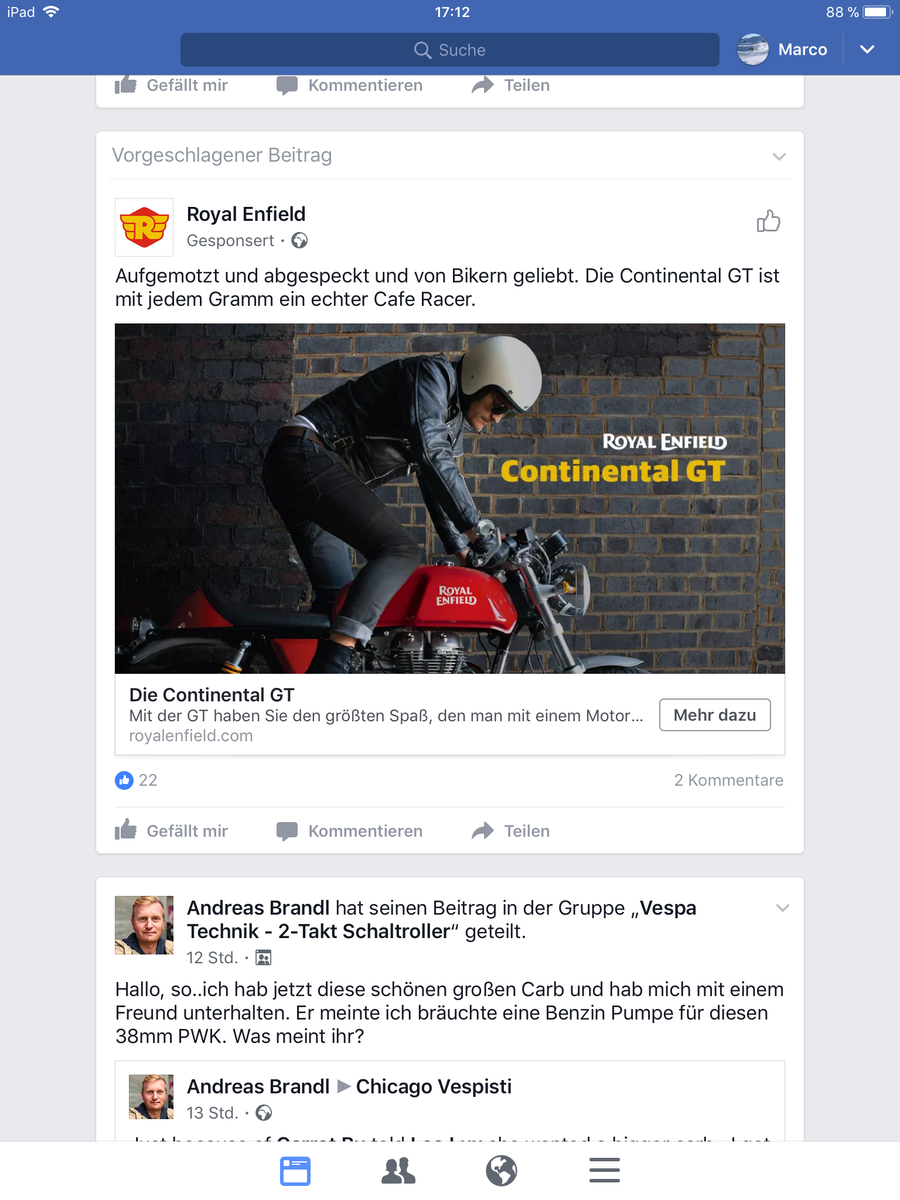Image resolution: width=900 pixels, height=1200 pixels.
Task: Open Marco's profile in the top bar
Action: pyautogui.click(x=783, y=50)
